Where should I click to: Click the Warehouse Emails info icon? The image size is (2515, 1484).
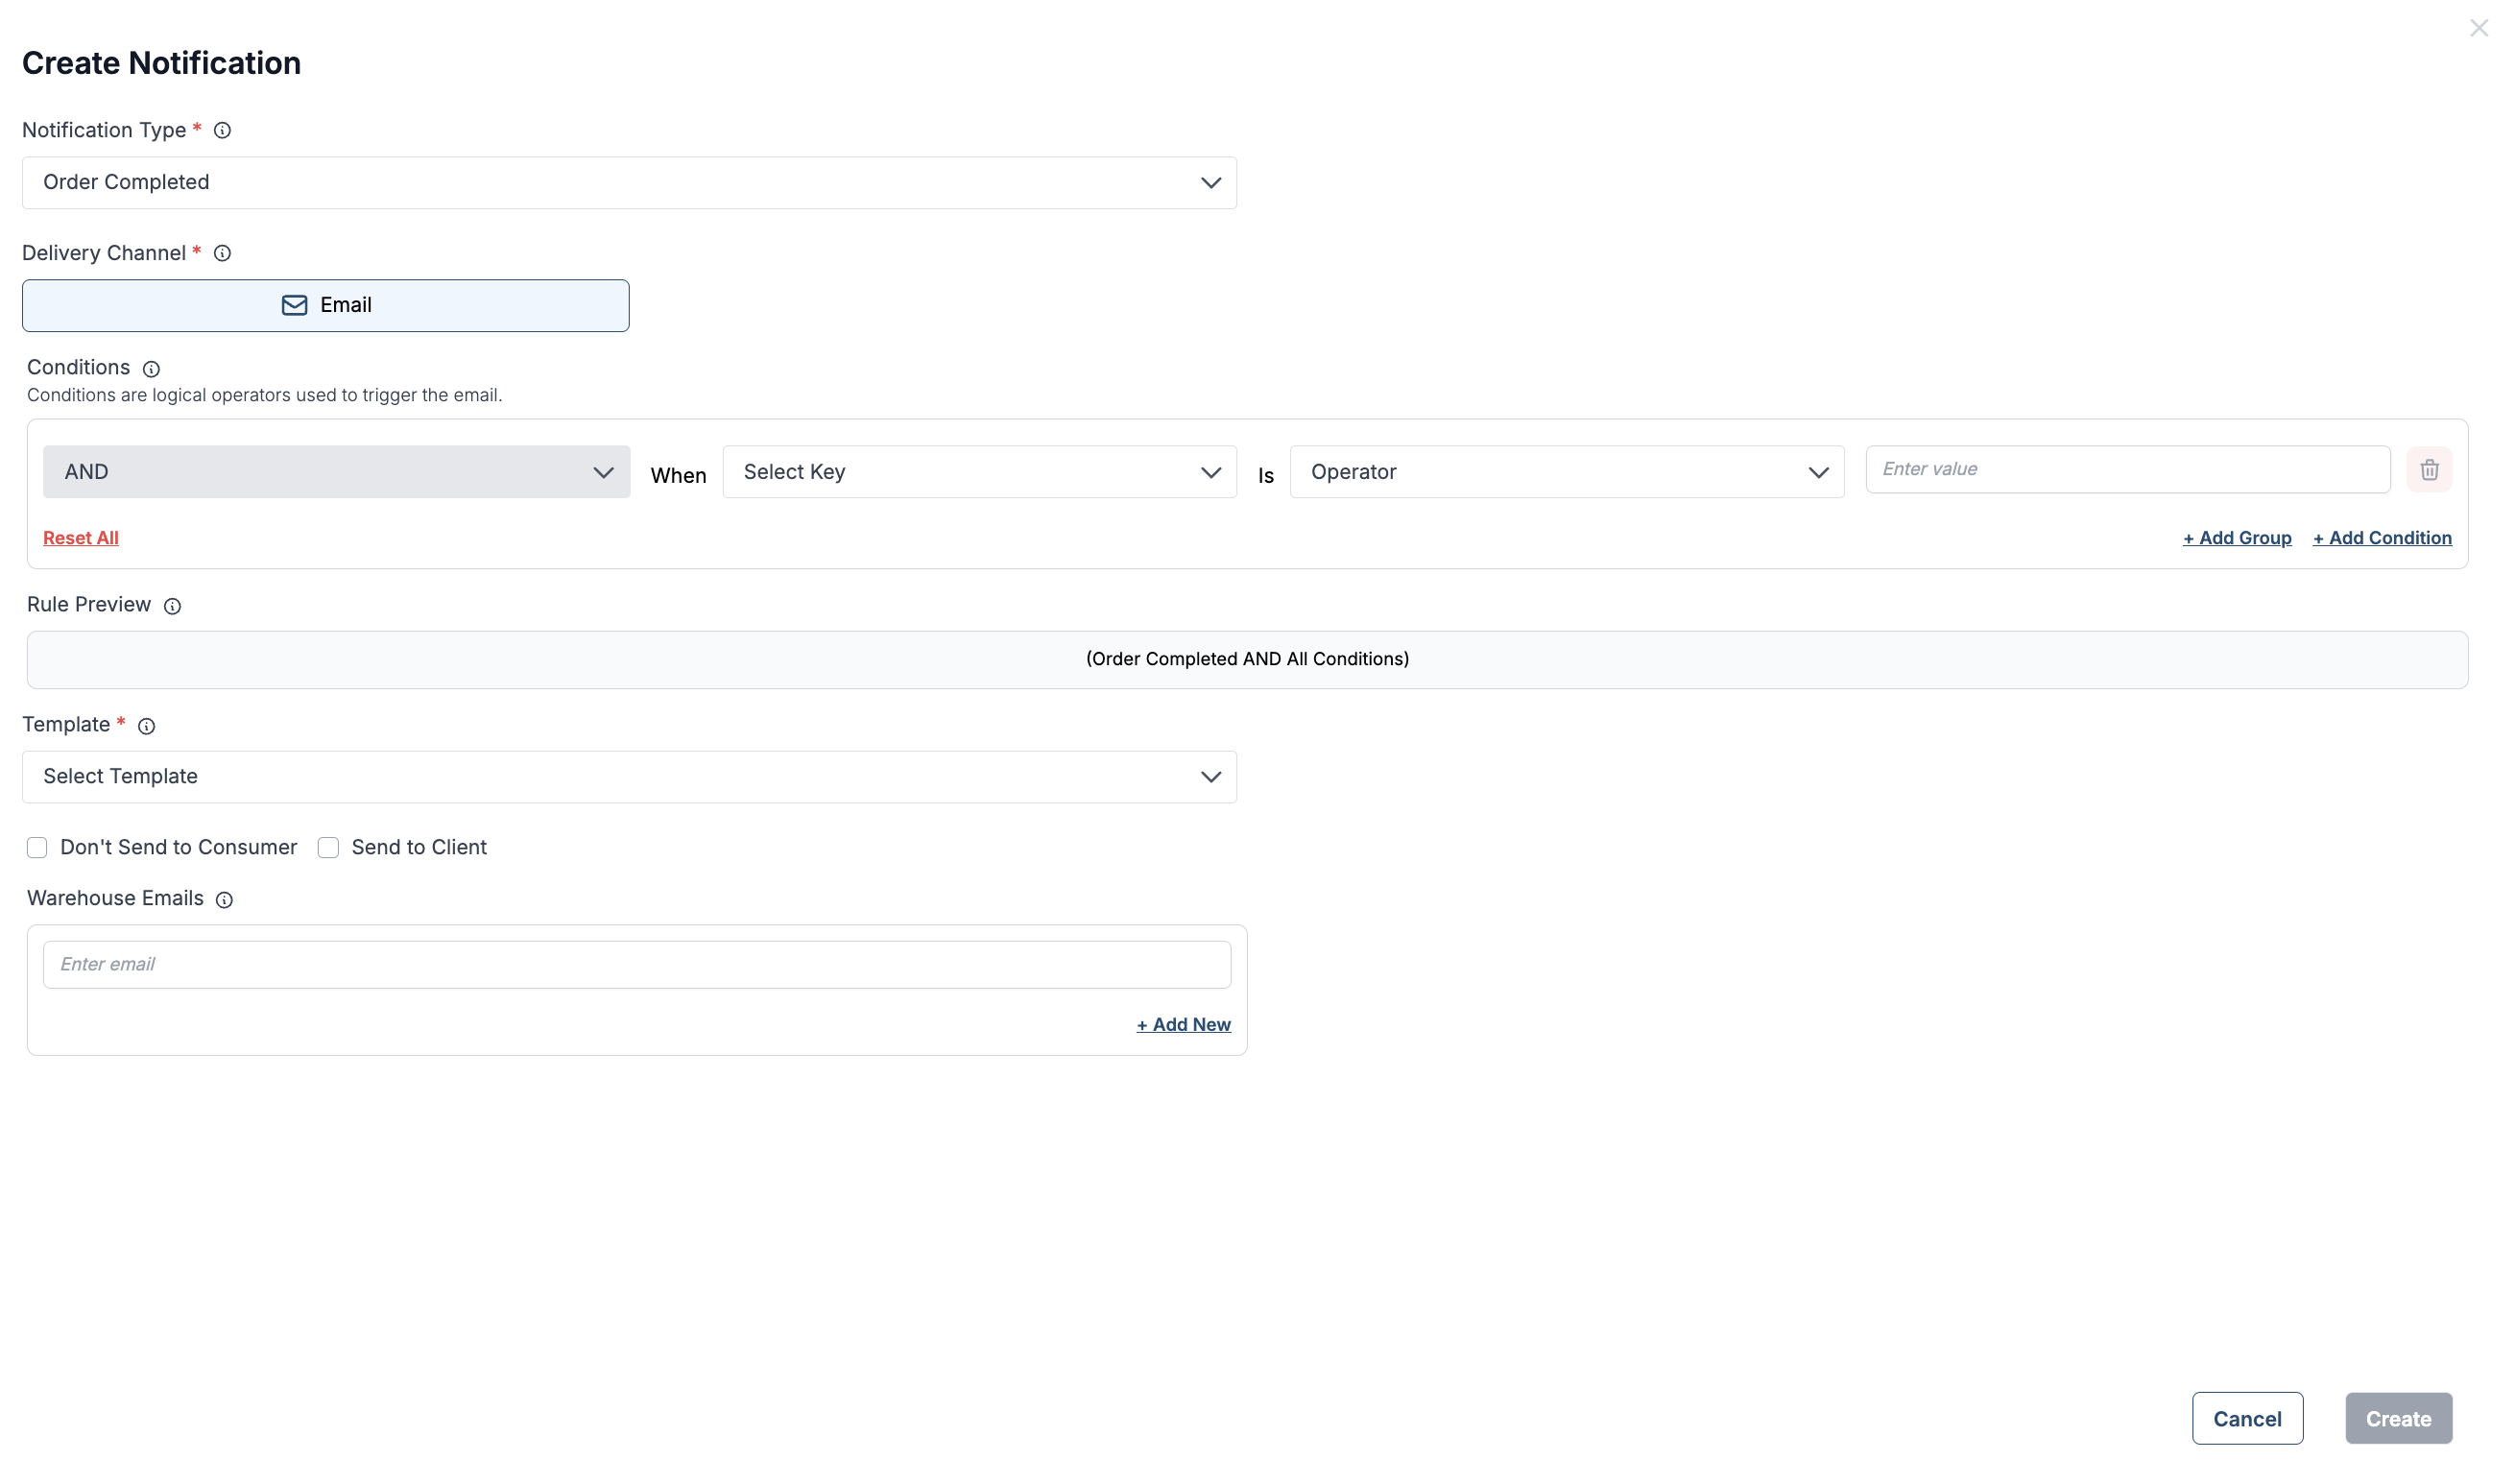pos(224,899)
